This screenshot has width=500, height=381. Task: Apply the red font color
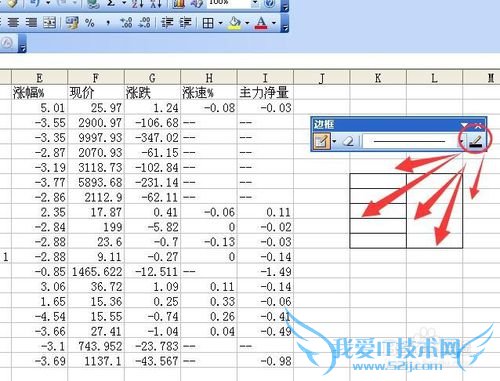[261, 23]
